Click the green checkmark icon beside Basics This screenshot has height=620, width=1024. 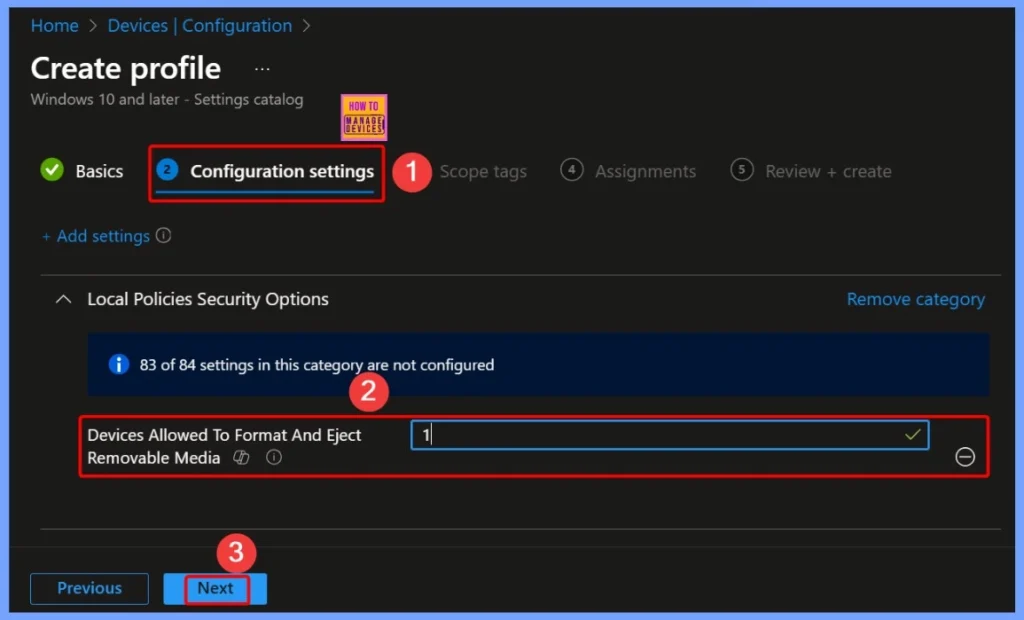[52, 171]
